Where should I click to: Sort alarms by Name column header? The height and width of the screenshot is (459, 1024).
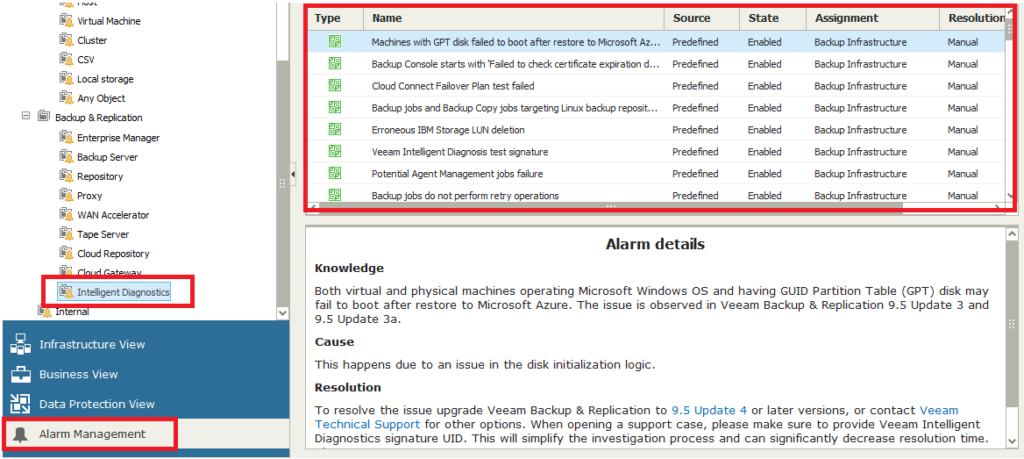514,18
